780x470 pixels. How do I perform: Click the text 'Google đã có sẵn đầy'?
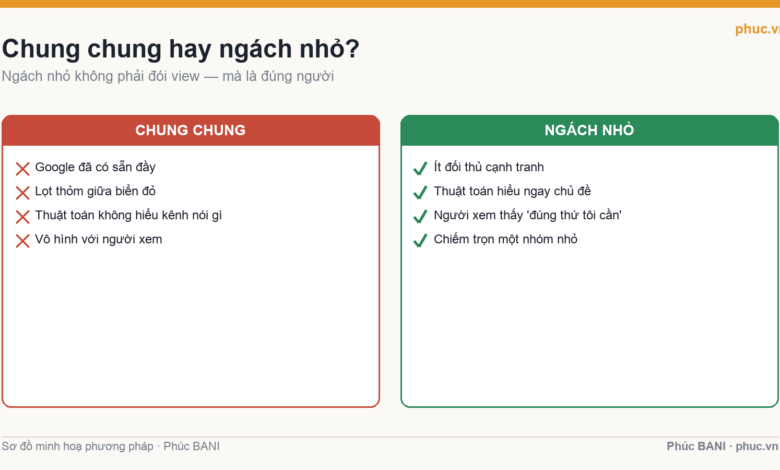point(95,167)
